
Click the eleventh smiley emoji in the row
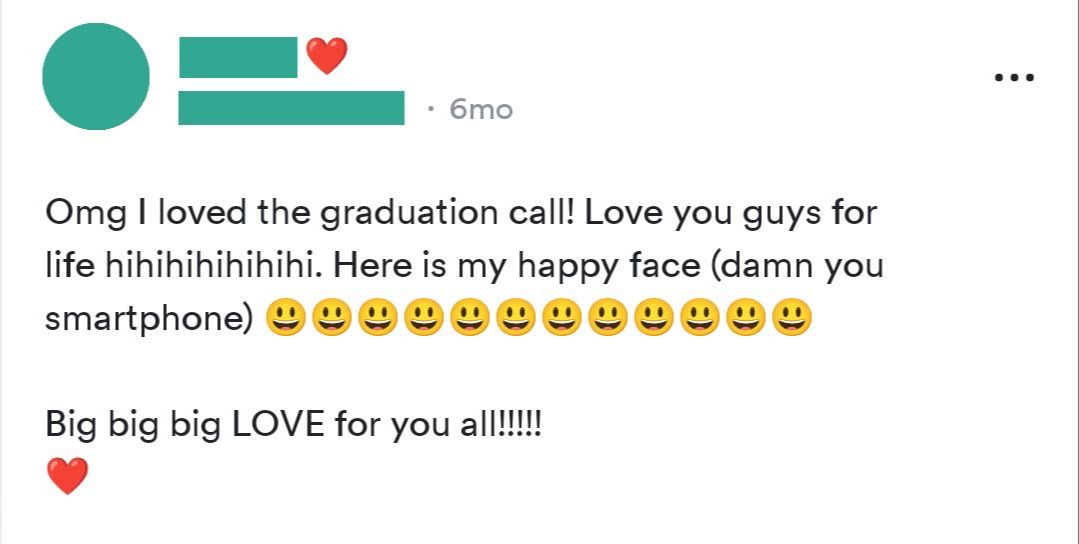pyautogui.click(x=745, y=320)
